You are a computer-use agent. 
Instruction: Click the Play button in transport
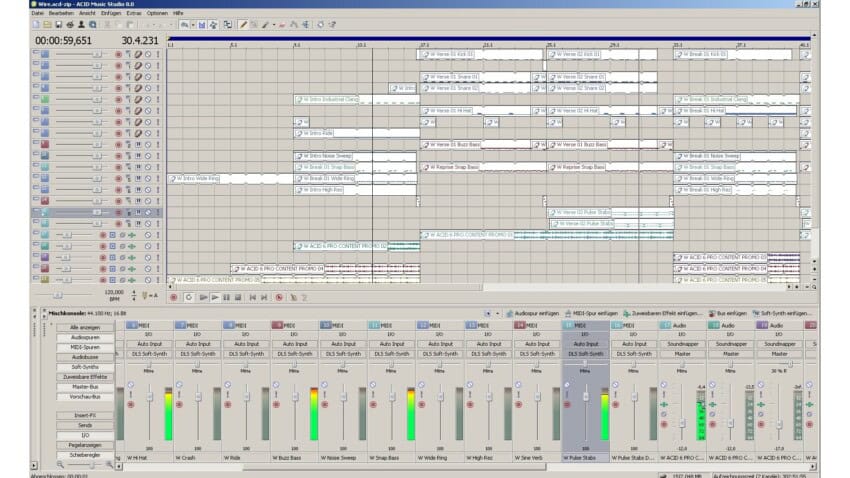215,297
